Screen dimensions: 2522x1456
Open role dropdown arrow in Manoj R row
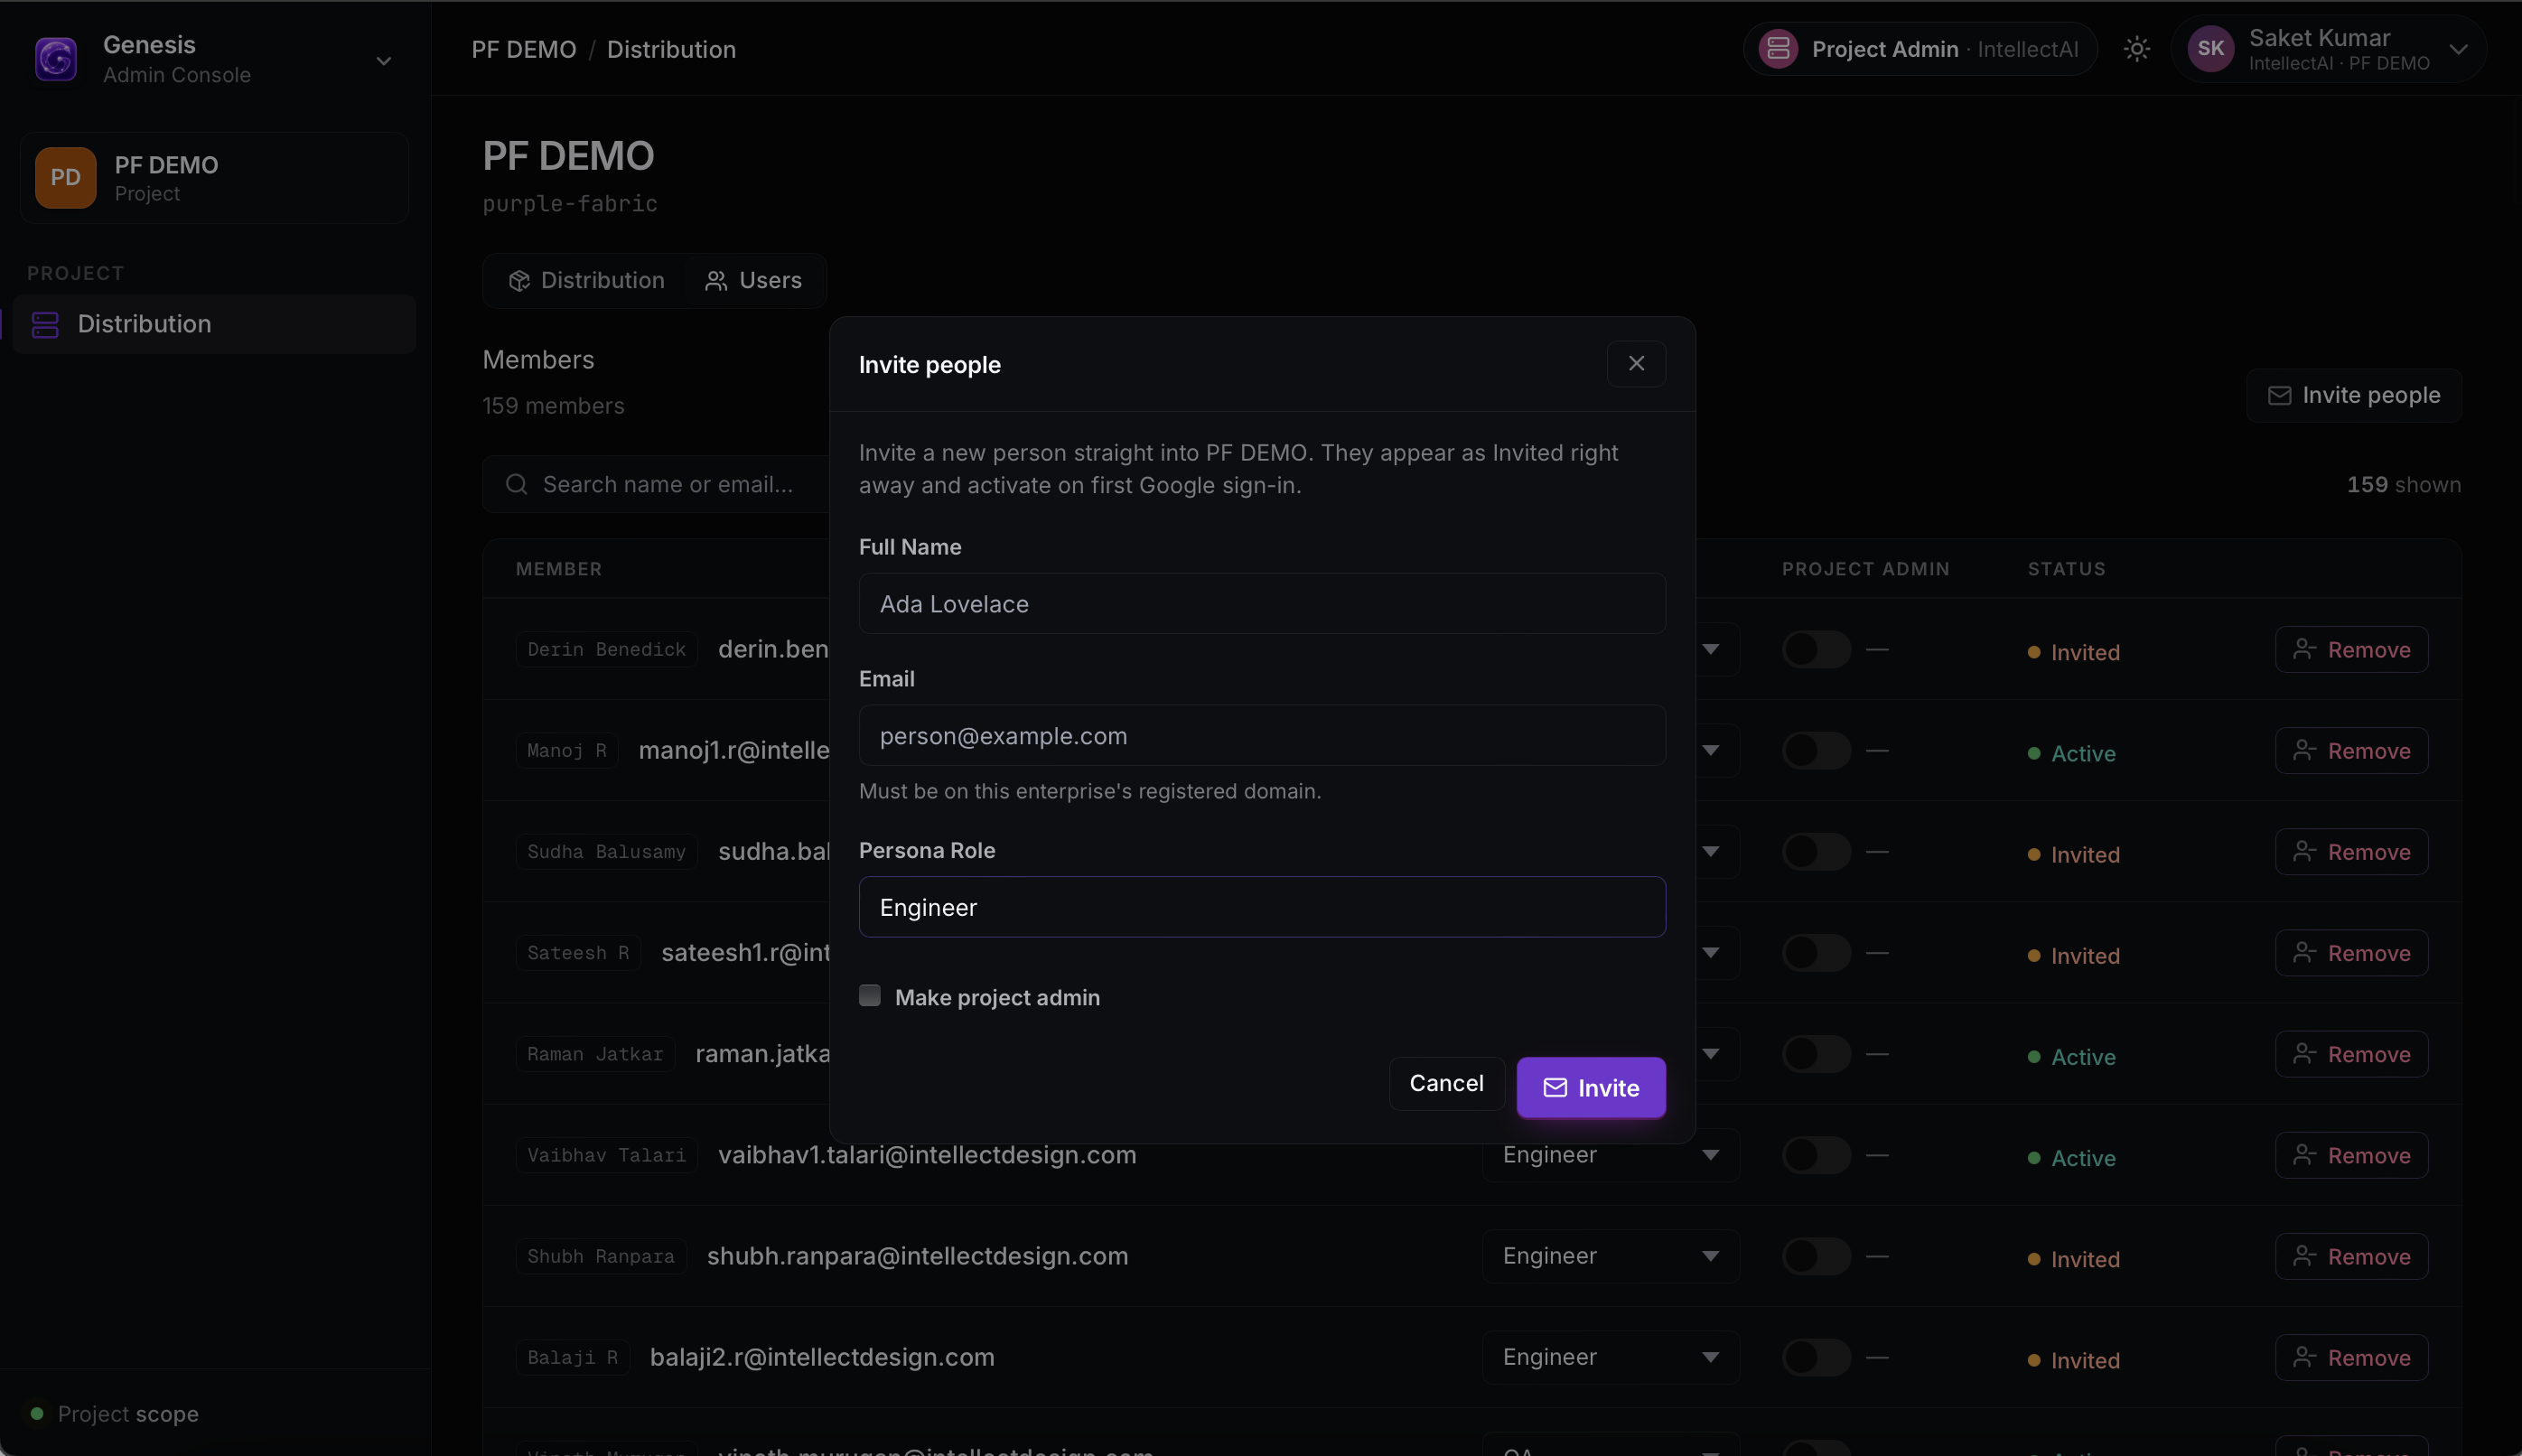tap(1711, 751)
